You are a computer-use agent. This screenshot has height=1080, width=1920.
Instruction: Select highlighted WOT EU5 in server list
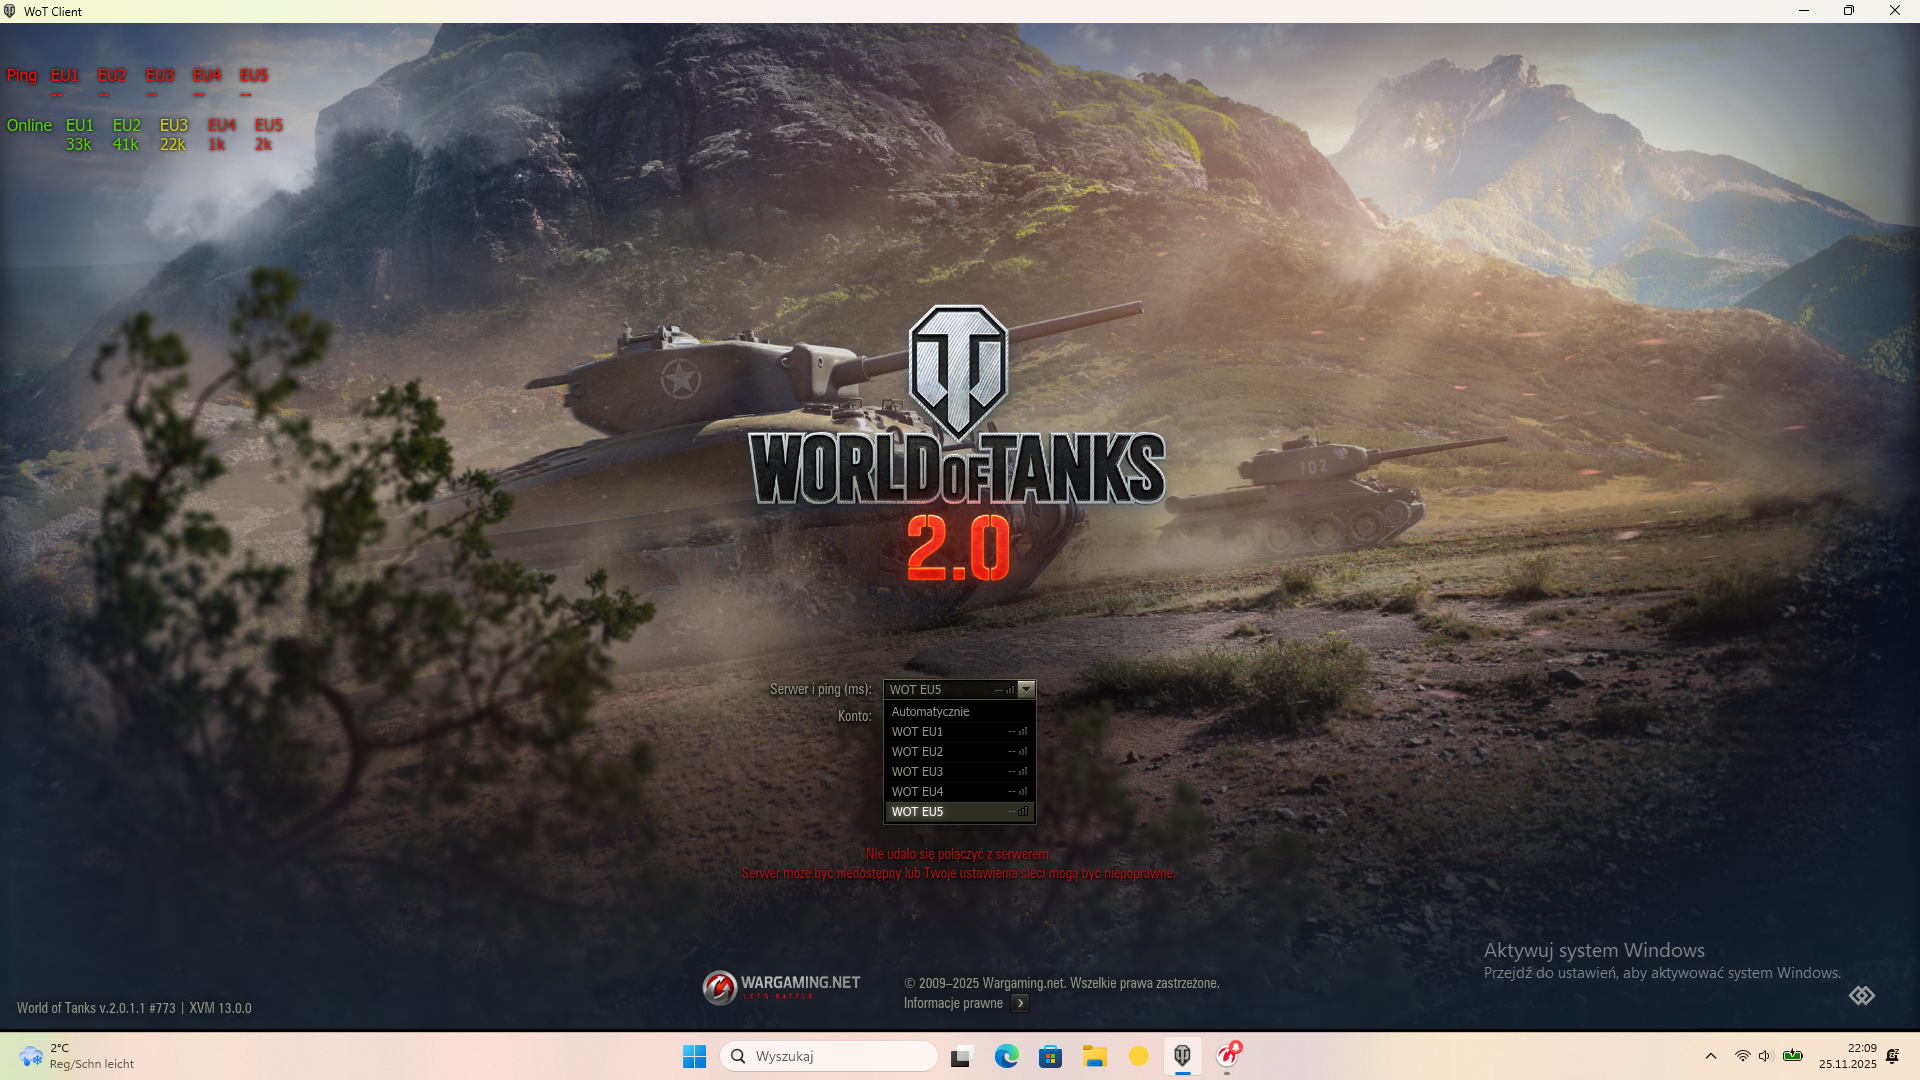[960, 811]
